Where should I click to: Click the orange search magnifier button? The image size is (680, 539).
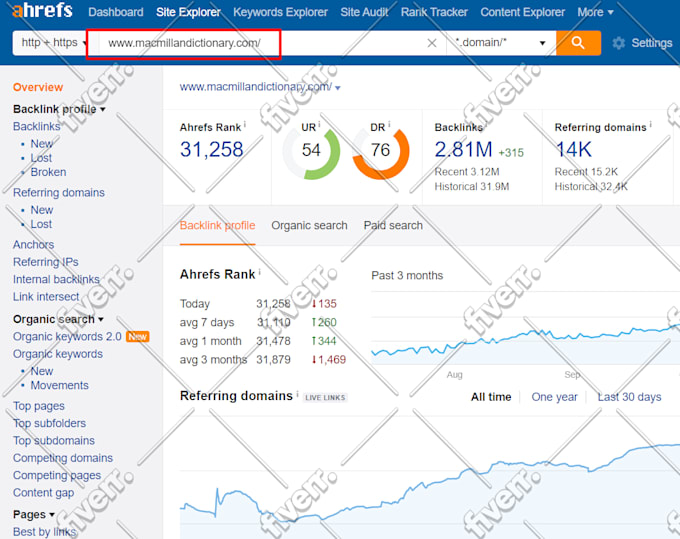pyautogui.click(x=578, y=42)
